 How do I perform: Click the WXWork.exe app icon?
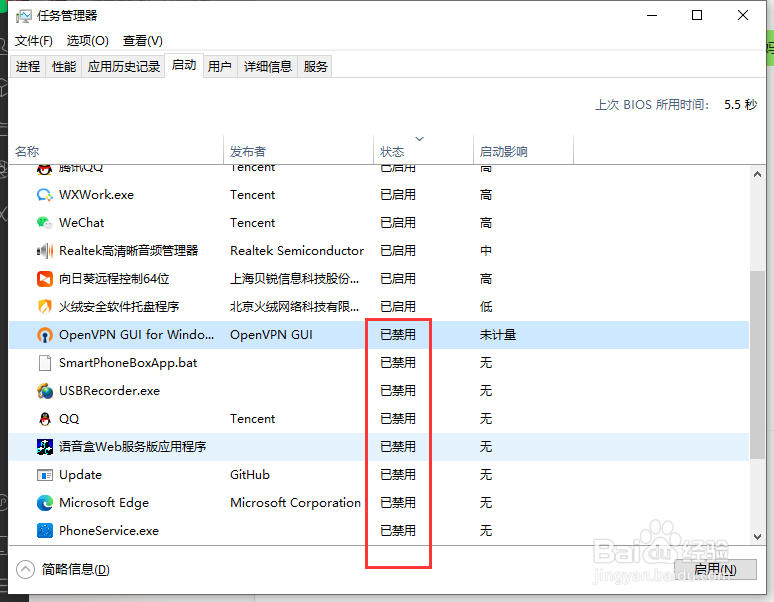pos(44,195)
